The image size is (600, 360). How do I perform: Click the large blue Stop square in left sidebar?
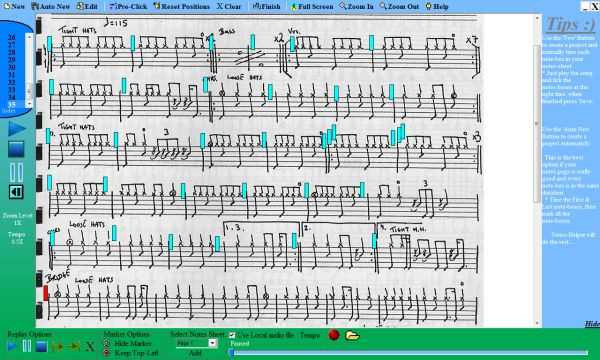[16, 149]
